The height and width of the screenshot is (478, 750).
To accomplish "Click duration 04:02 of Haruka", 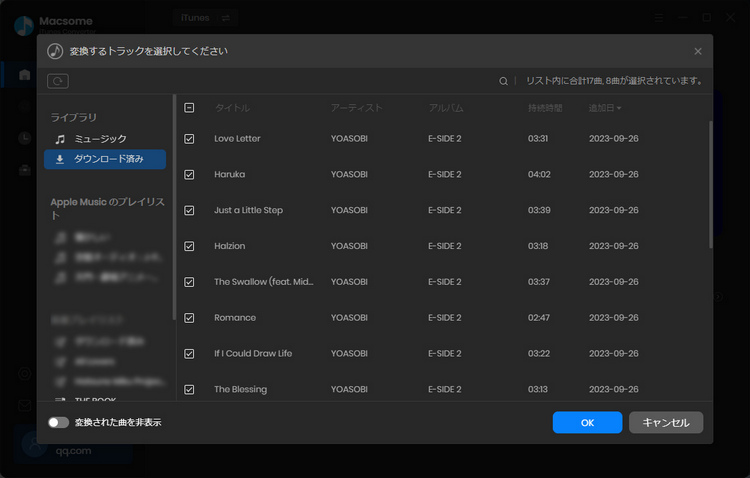I will [539, 175].
